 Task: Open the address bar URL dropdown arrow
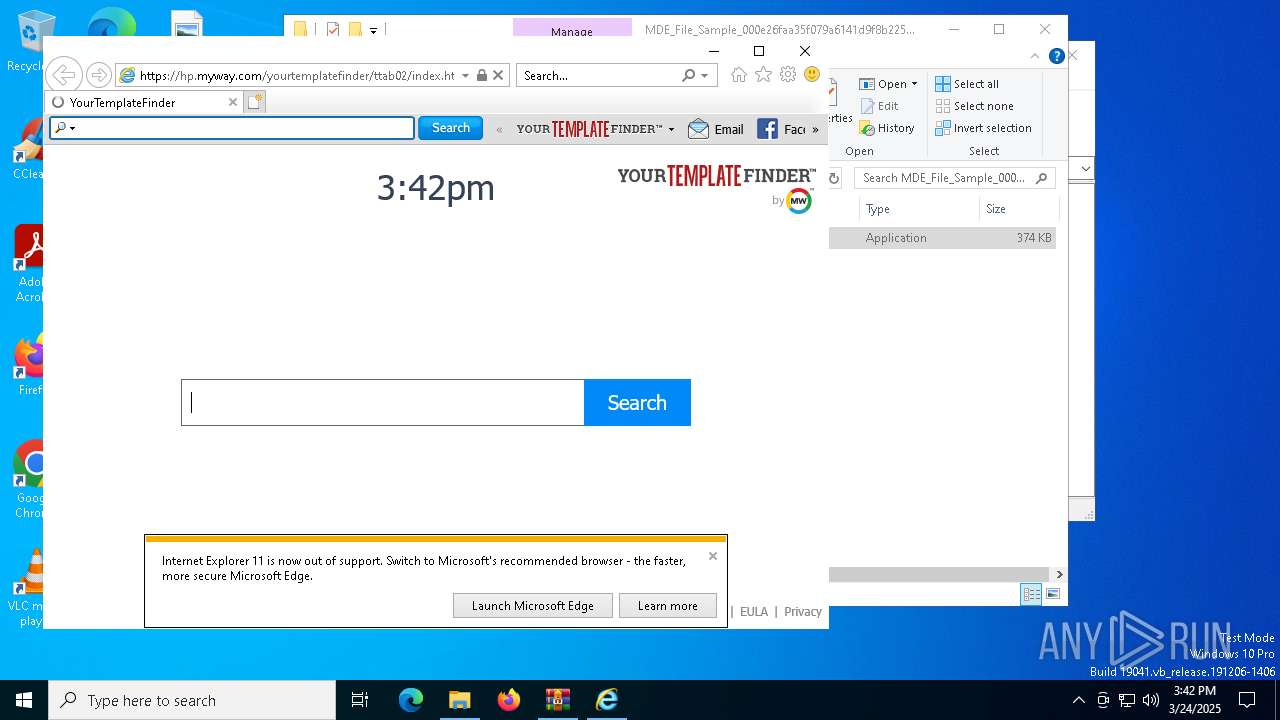pos(465,75)
